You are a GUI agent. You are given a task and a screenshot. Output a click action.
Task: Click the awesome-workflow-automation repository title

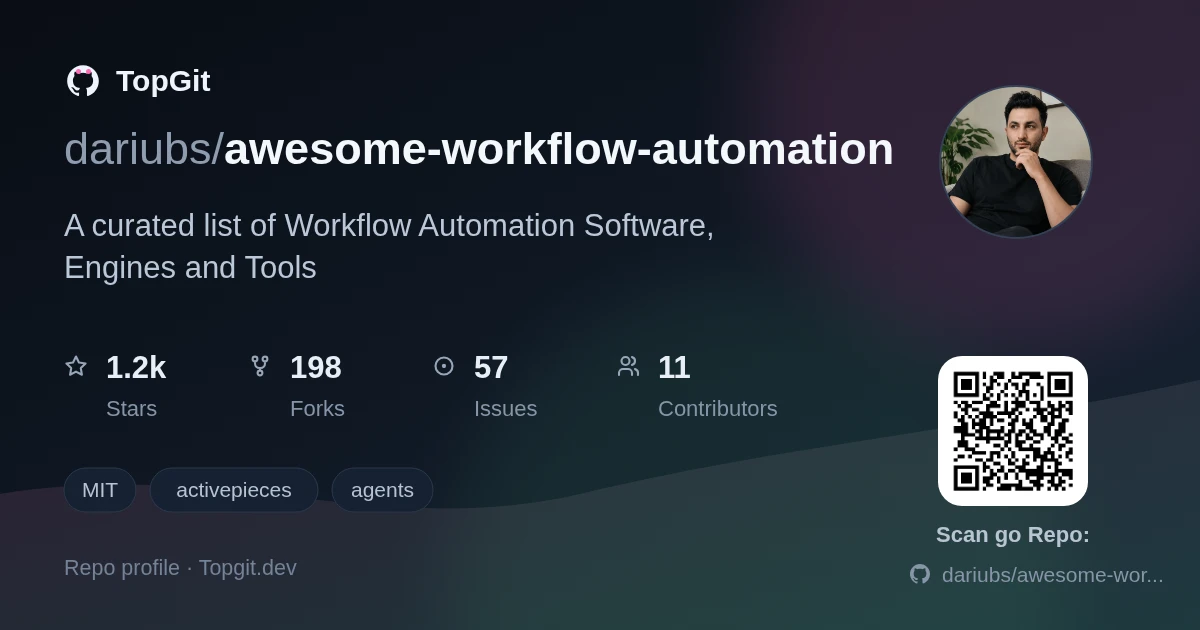(559, 149)
